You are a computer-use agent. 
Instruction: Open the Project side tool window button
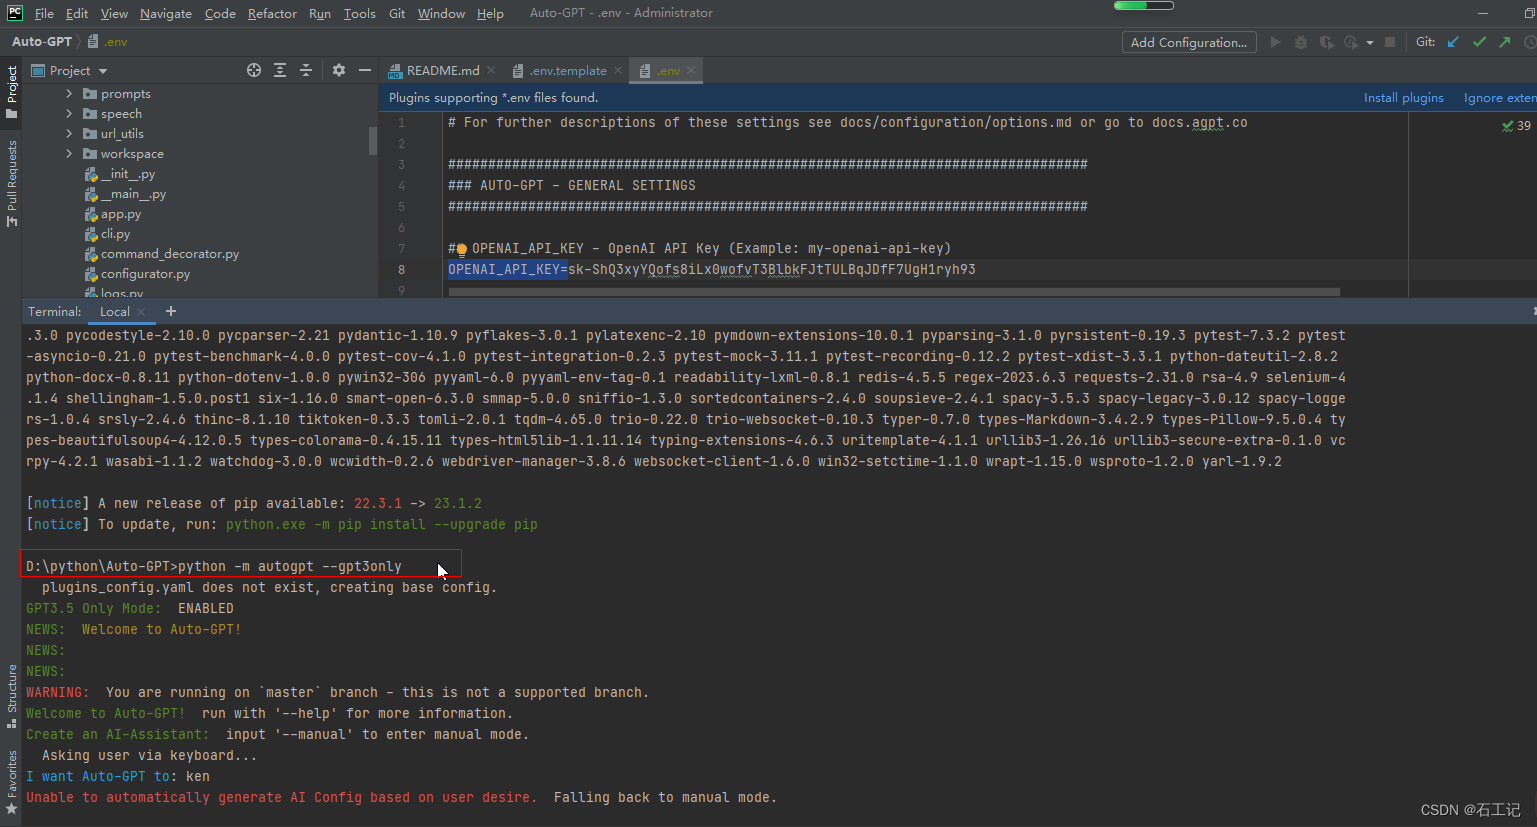[11, 91]
